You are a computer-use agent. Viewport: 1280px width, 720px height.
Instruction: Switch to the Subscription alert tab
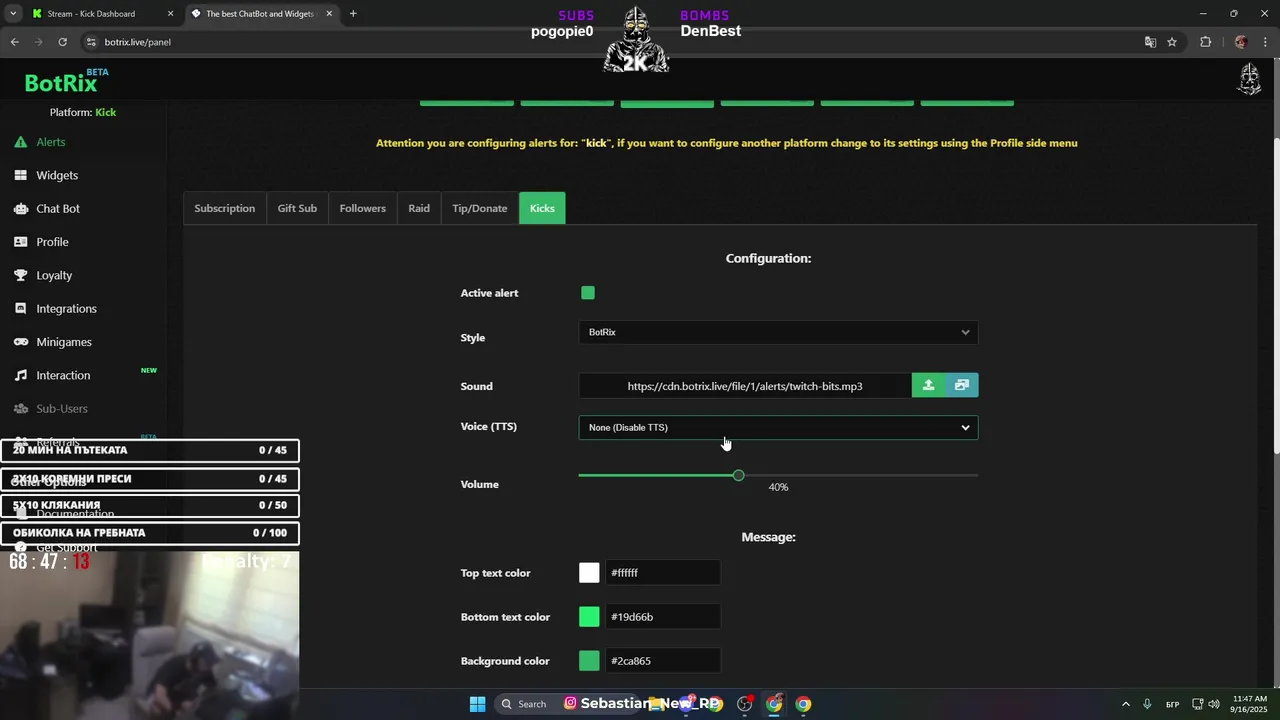[225, 208]
